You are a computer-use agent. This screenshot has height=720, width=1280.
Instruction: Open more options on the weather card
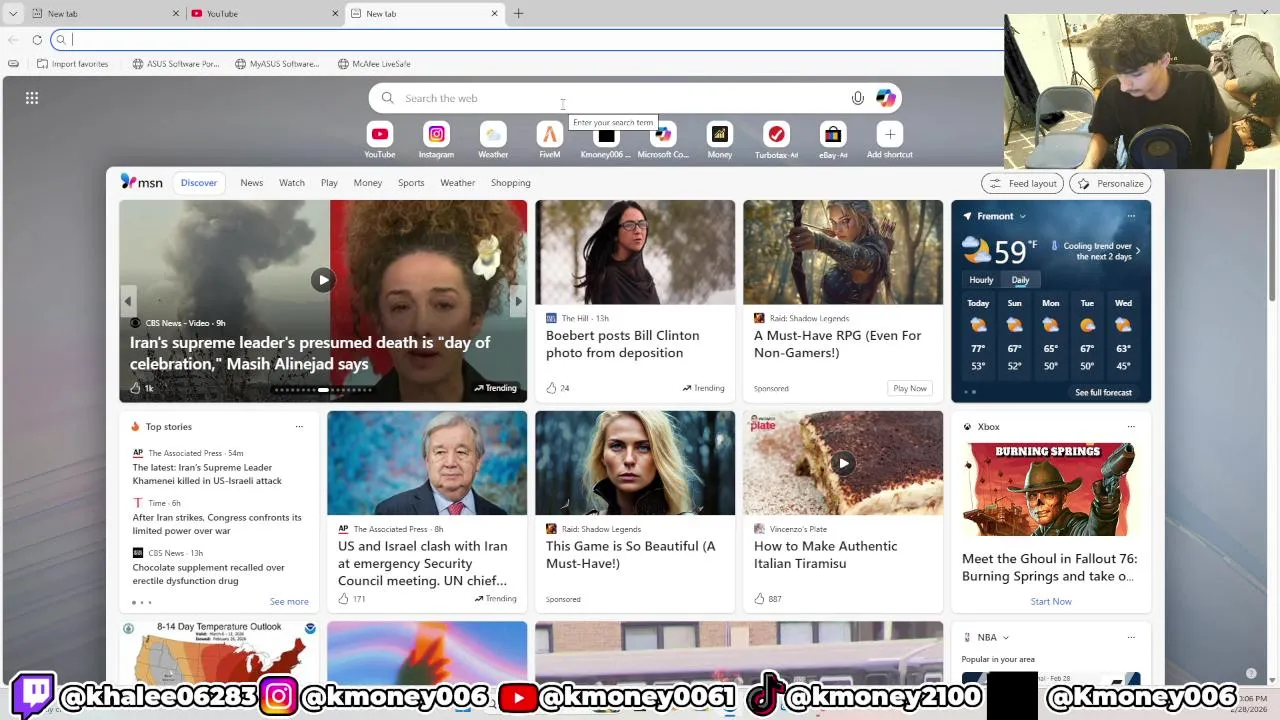pyautogui.click(x=1131, y=216)
